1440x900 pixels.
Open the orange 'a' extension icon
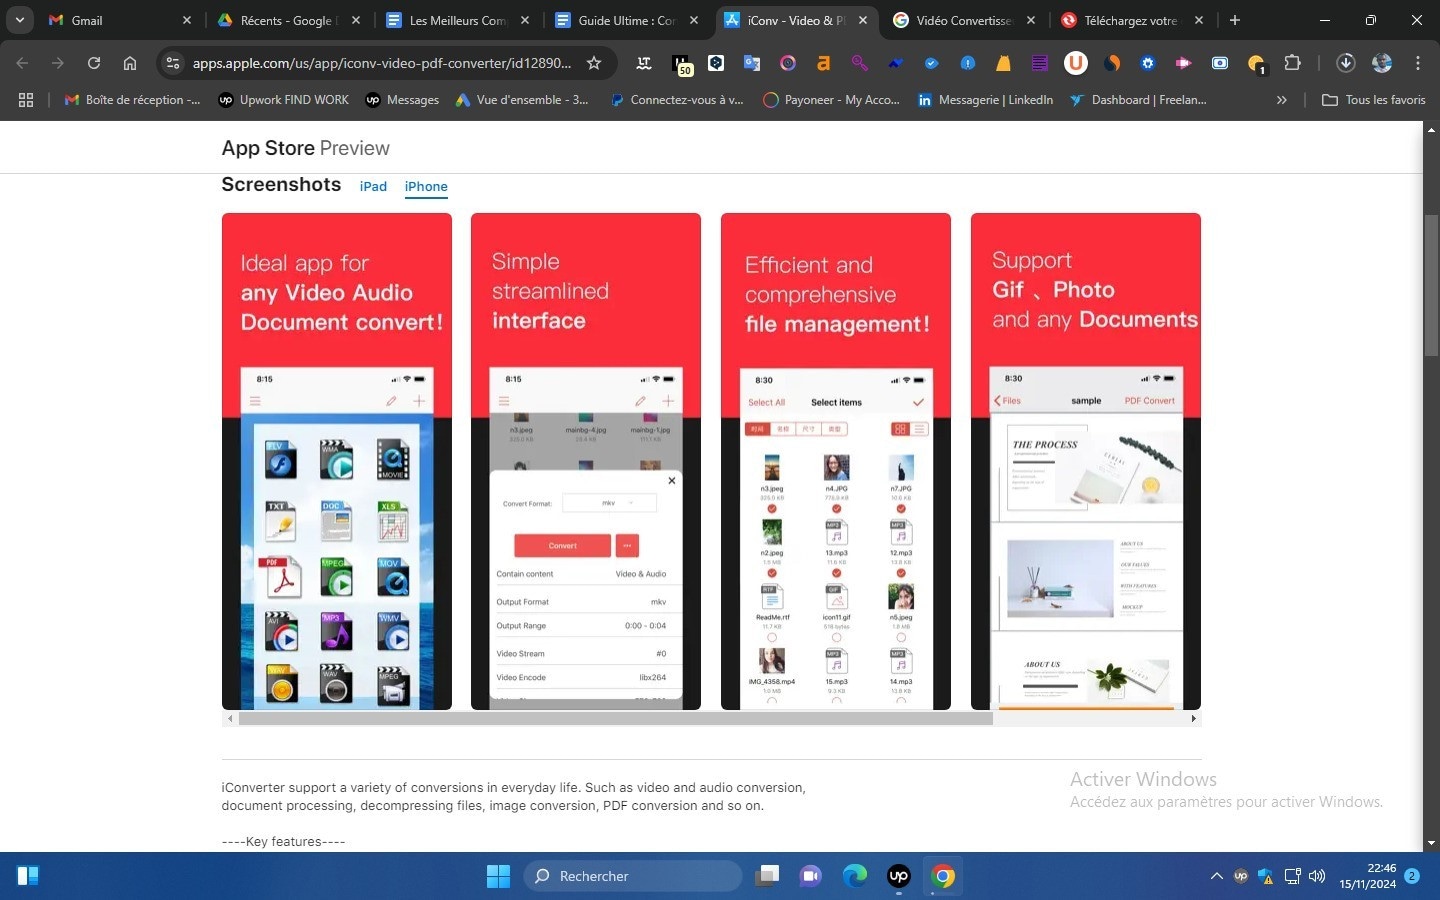point(824,63)
